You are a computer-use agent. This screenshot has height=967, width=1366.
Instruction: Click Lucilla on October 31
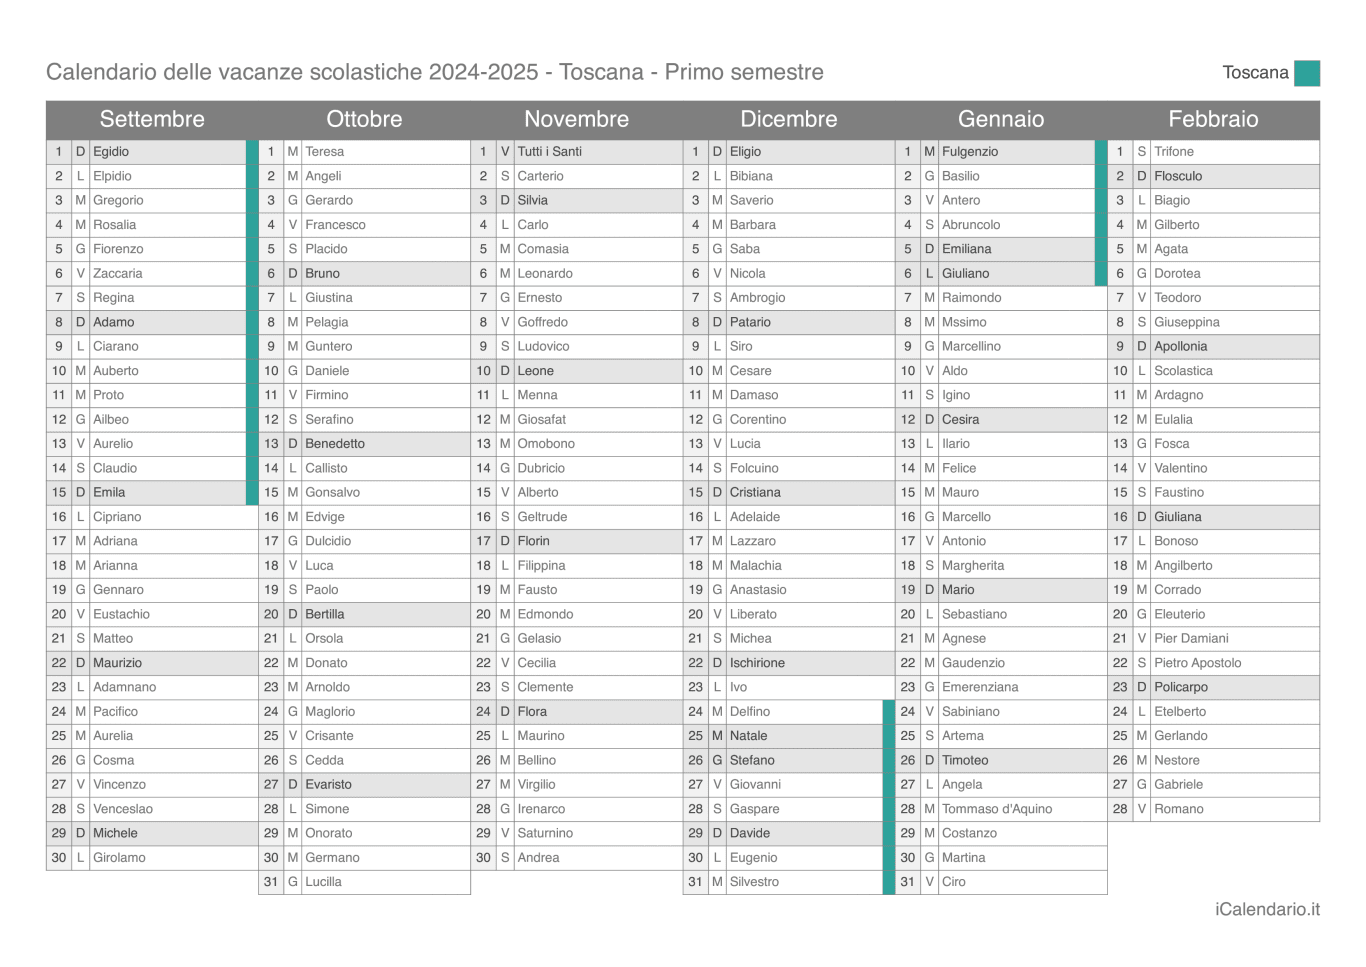point(323,882)
